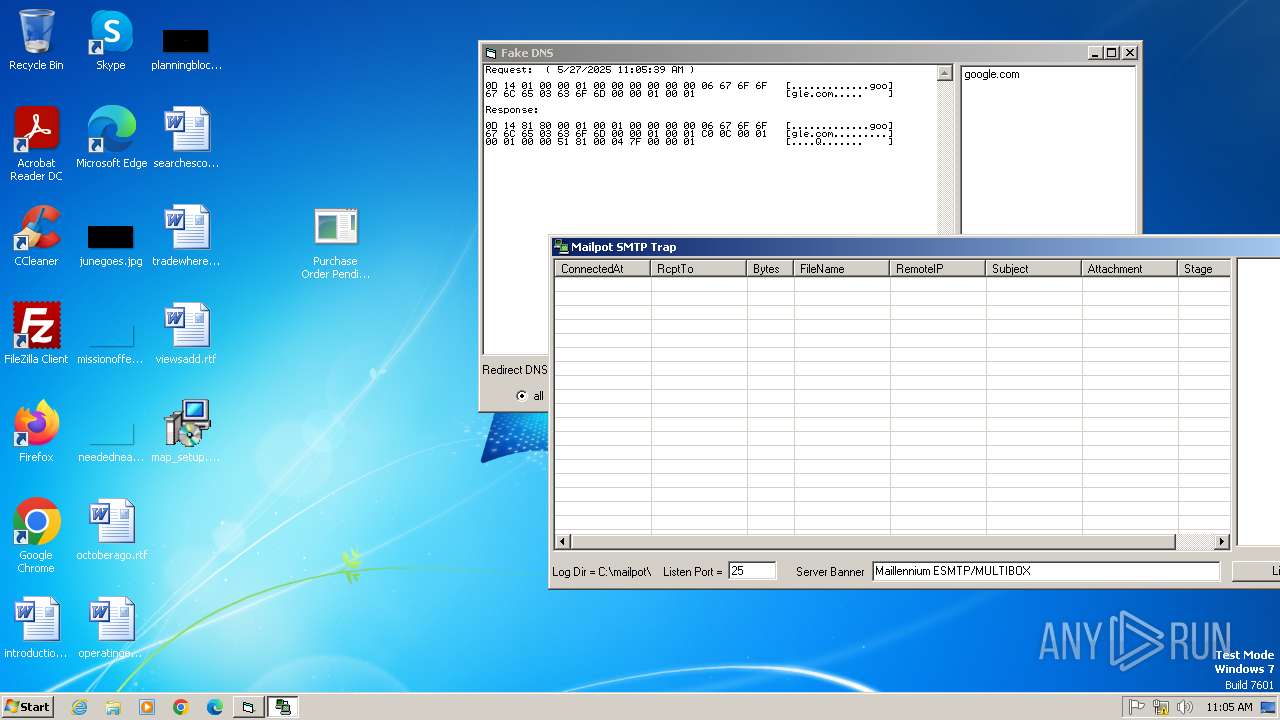Screen dimensions: 1280x720
Task: Sort by the Subject column header
Action: pos(1034,269)
